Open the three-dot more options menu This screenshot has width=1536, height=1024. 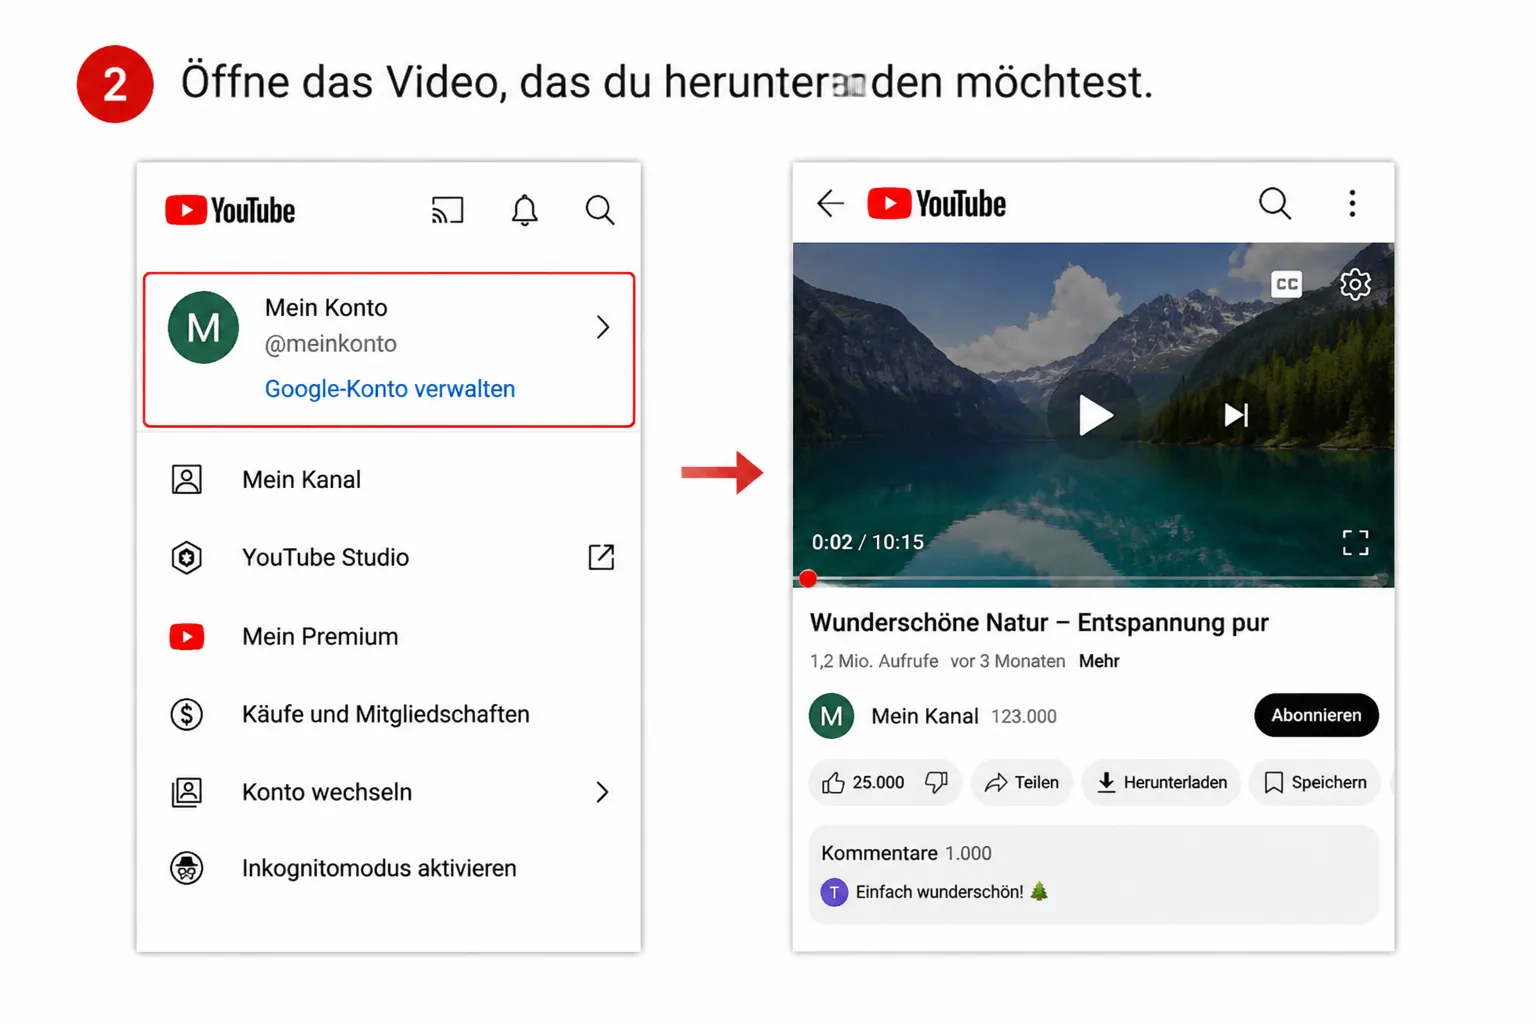click(x=1352, y=204)
